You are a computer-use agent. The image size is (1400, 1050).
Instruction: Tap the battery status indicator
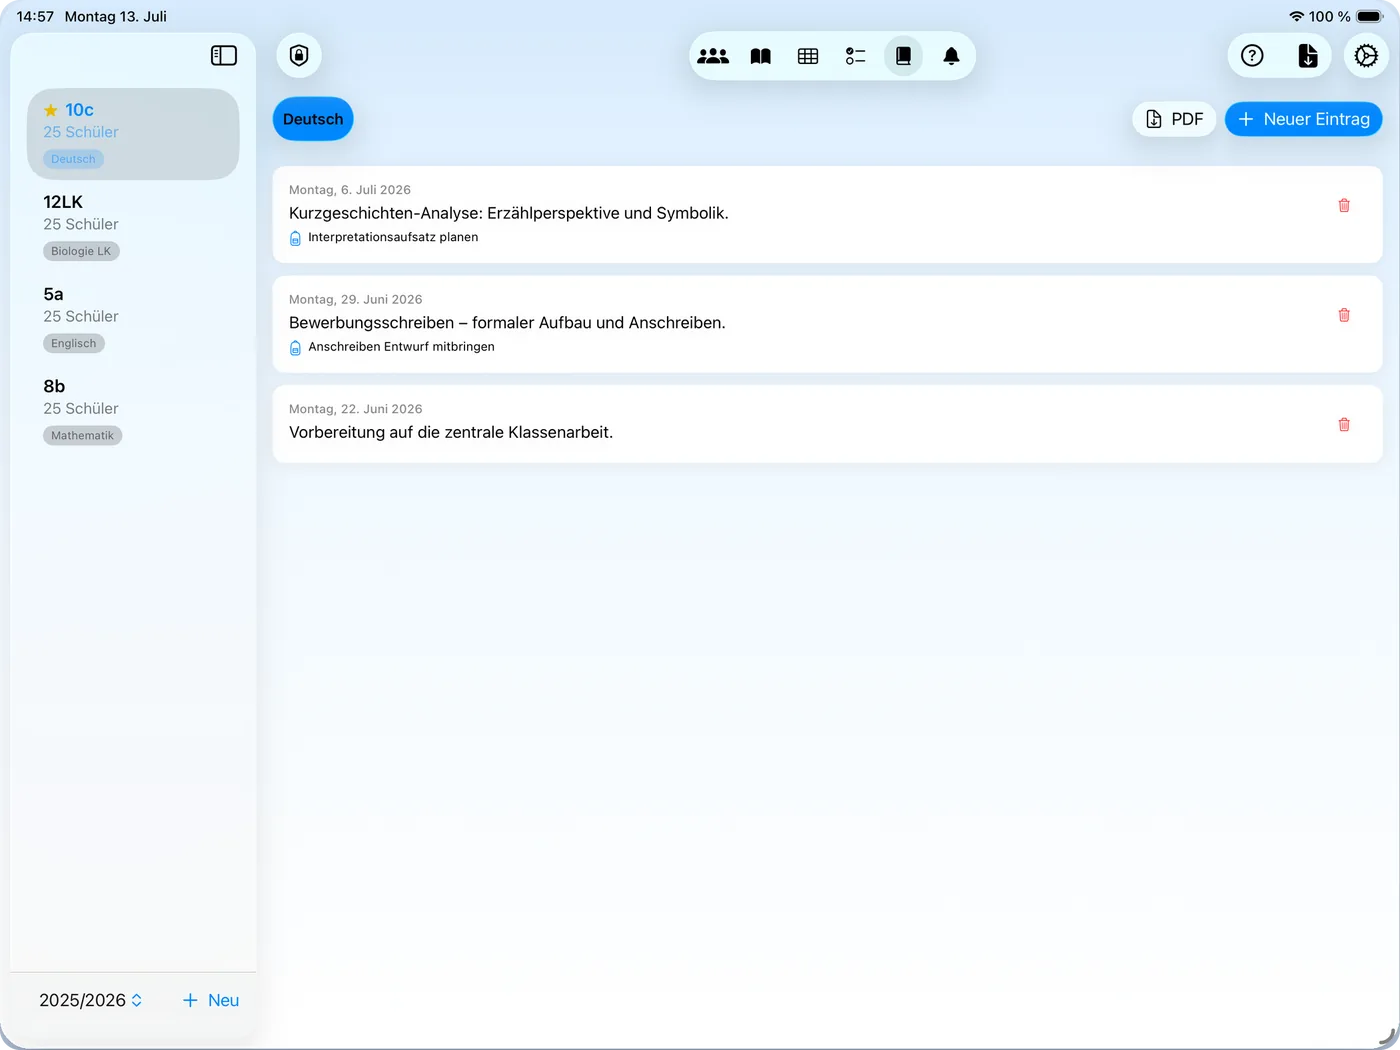click(1370, 16)
